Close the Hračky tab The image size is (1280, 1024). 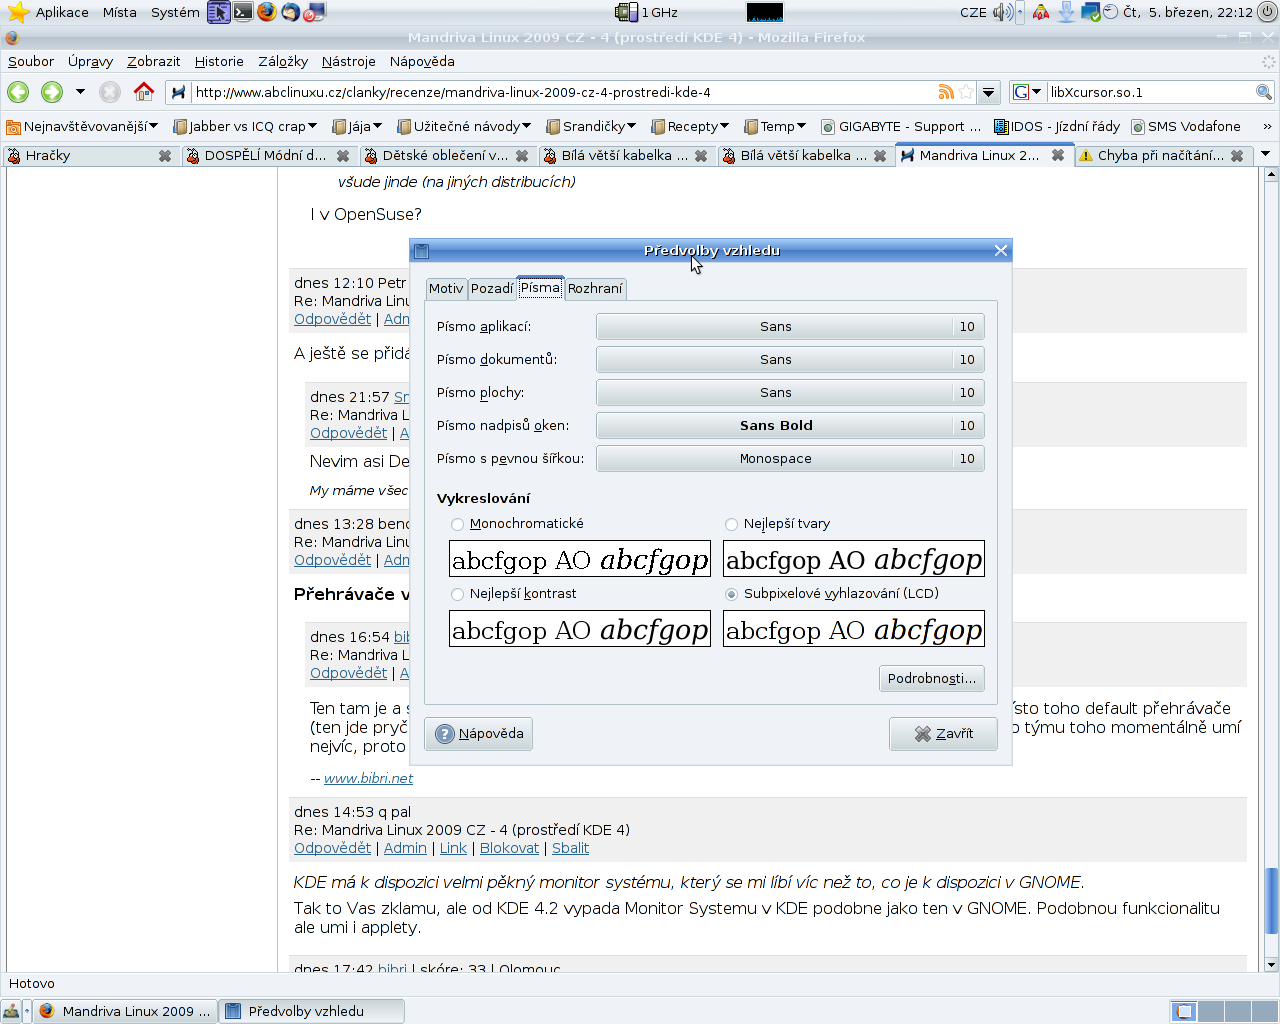[x=165, y=156]
